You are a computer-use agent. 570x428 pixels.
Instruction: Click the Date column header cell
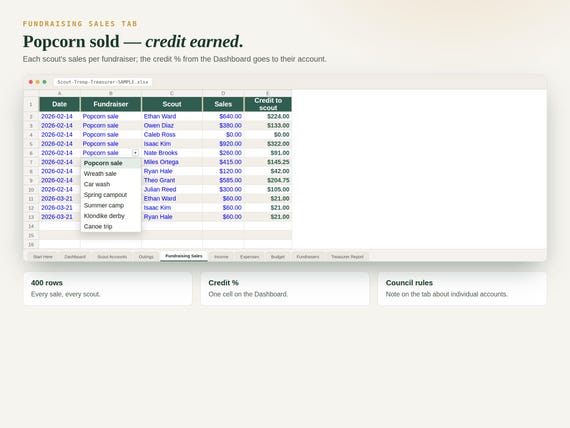(60, 104)
